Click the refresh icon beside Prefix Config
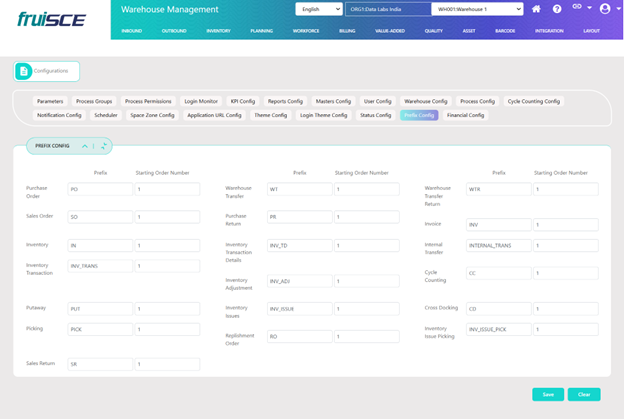The width and height of the screenshot is (624, 419). [104, 146]
